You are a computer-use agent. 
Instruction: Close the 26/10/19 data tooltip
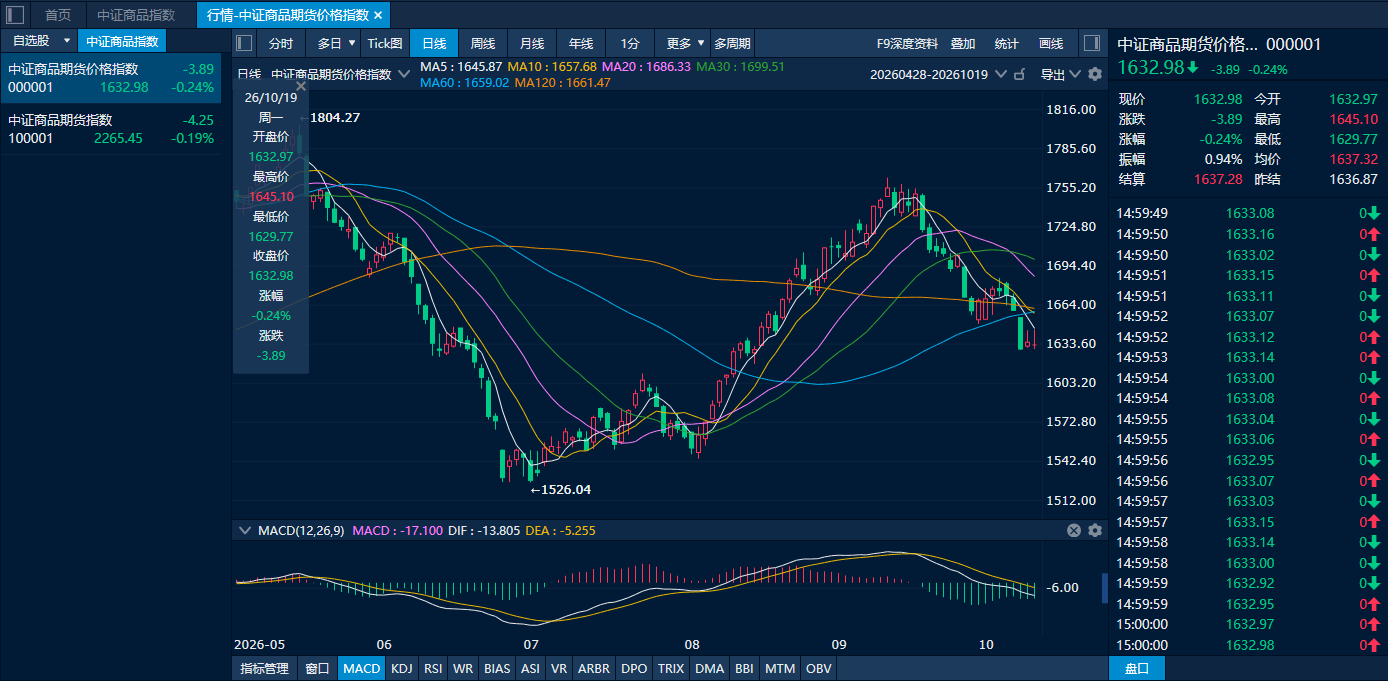tap(301, 86)
